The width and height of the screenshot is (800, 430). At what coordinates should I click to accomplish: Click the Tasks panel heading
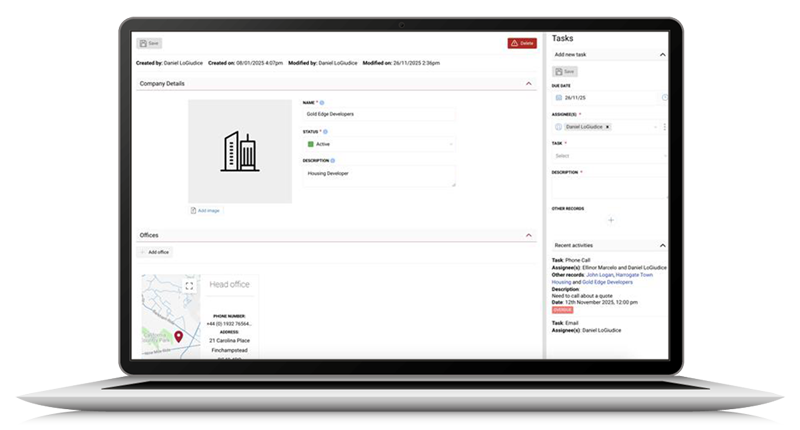tap(562, 38)
